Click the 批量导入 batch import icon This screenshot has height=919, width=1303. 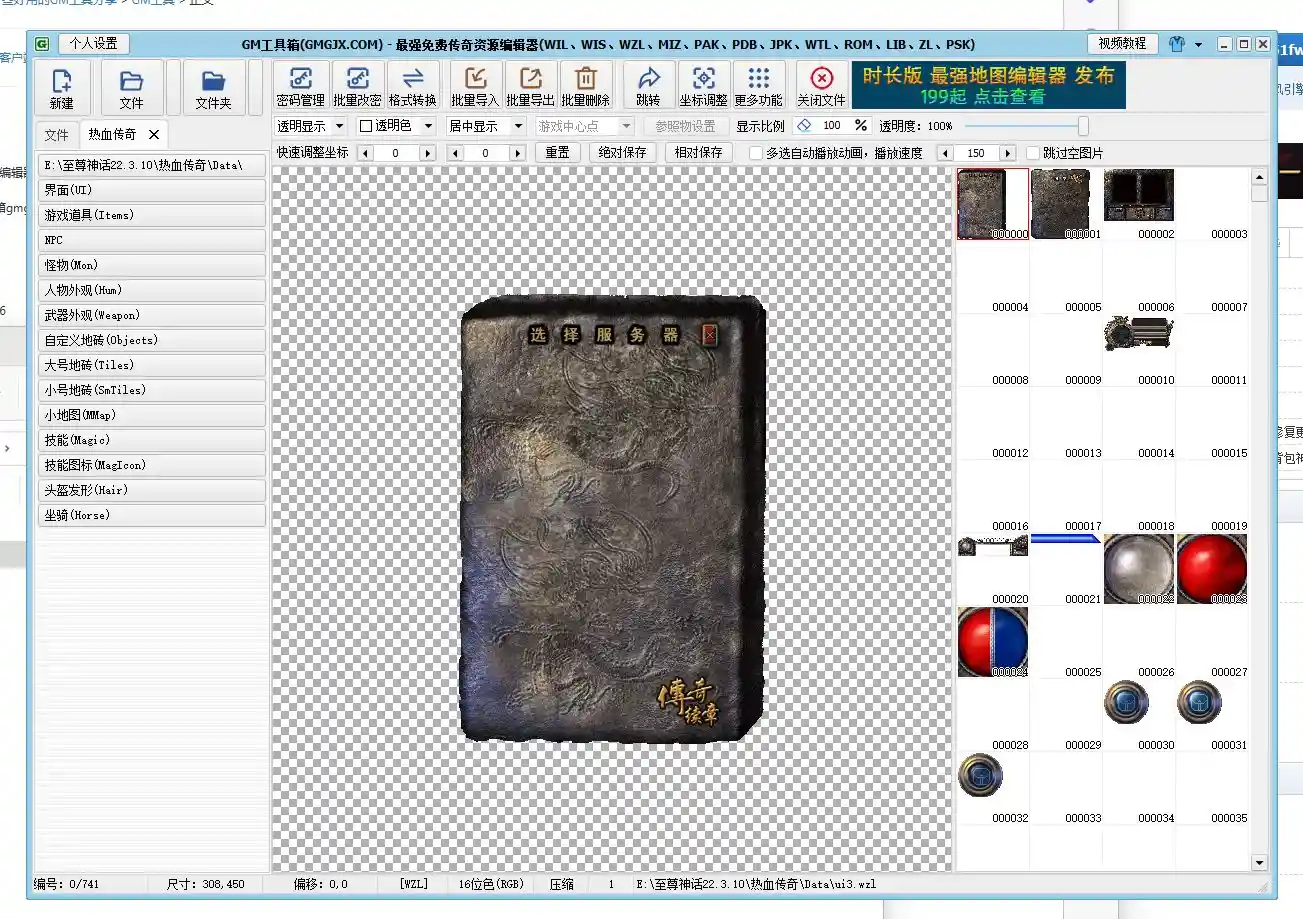point(475,86)
